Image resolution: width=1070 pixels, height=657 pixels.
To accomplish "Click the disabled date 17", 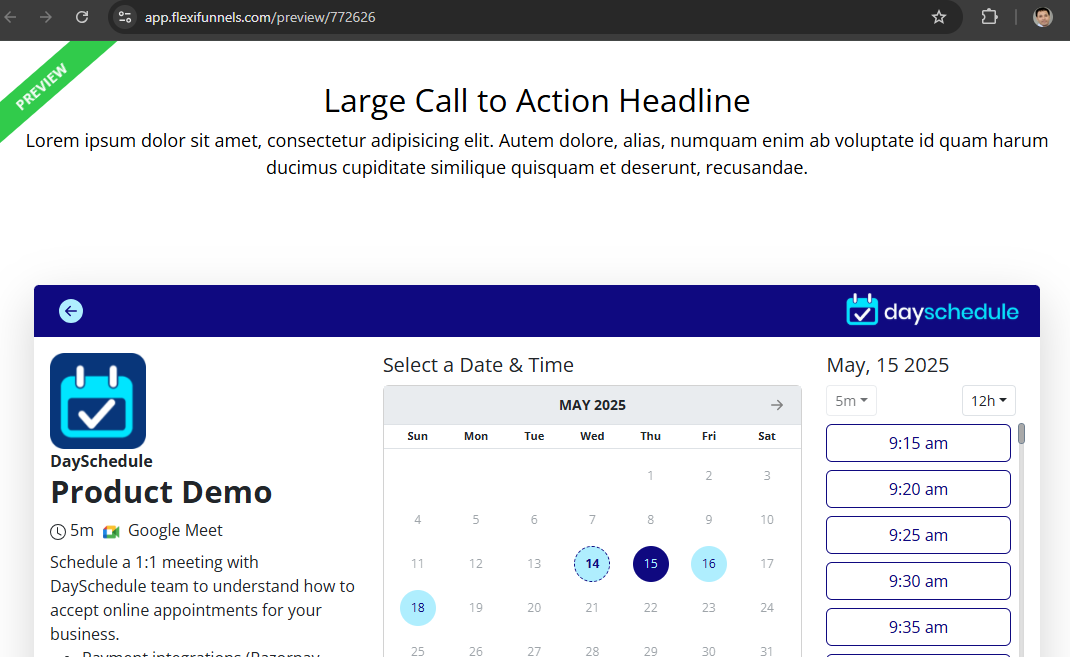I will point(766,564).
